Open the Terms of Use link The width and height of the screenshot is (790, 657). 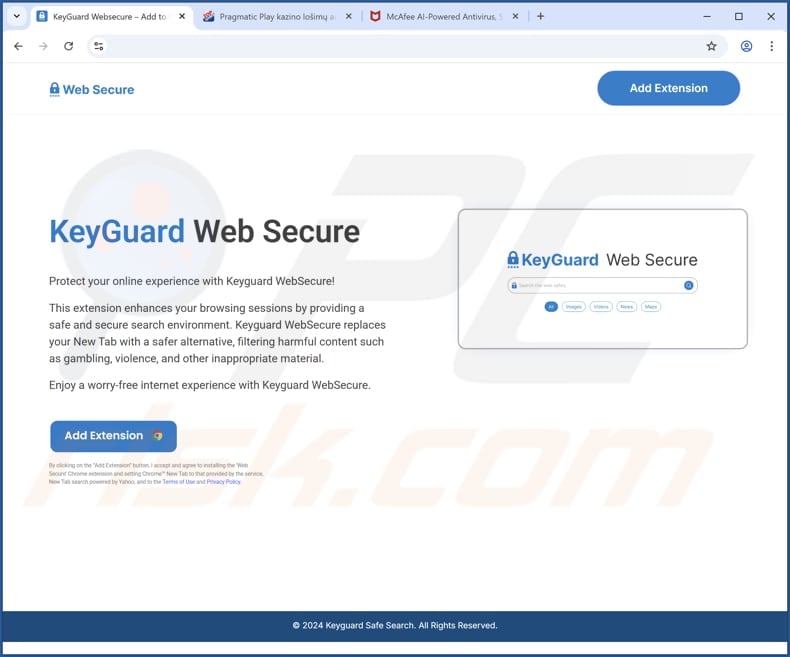178,482
